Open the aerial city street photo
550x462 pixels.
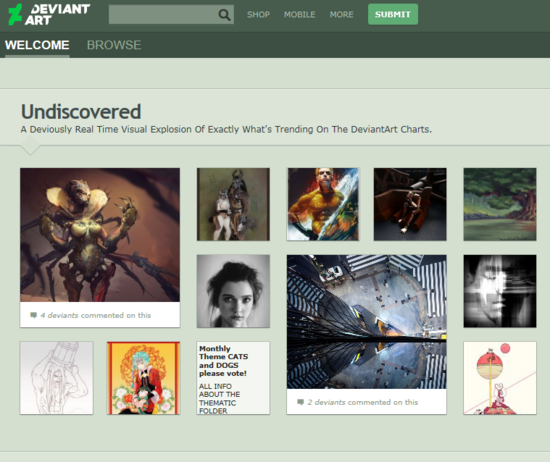367,322
